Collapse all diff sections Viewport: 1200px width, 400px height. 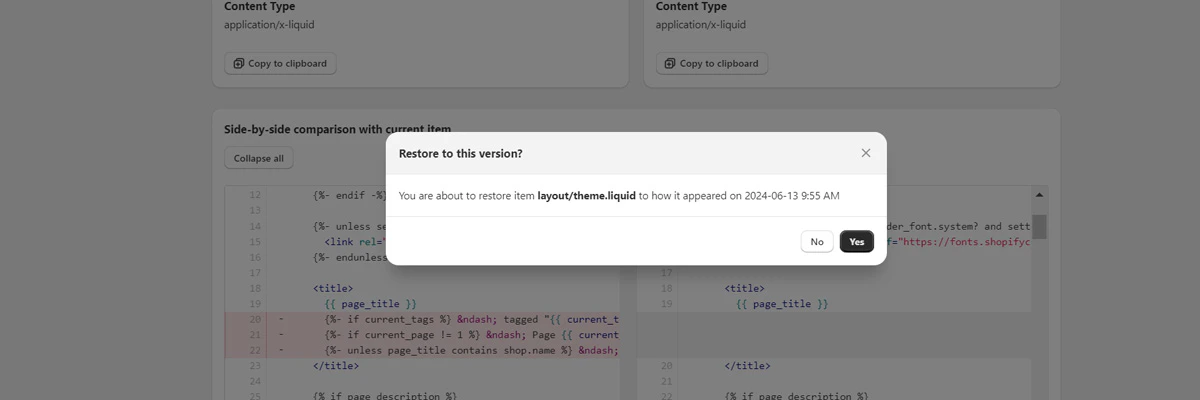259,158
